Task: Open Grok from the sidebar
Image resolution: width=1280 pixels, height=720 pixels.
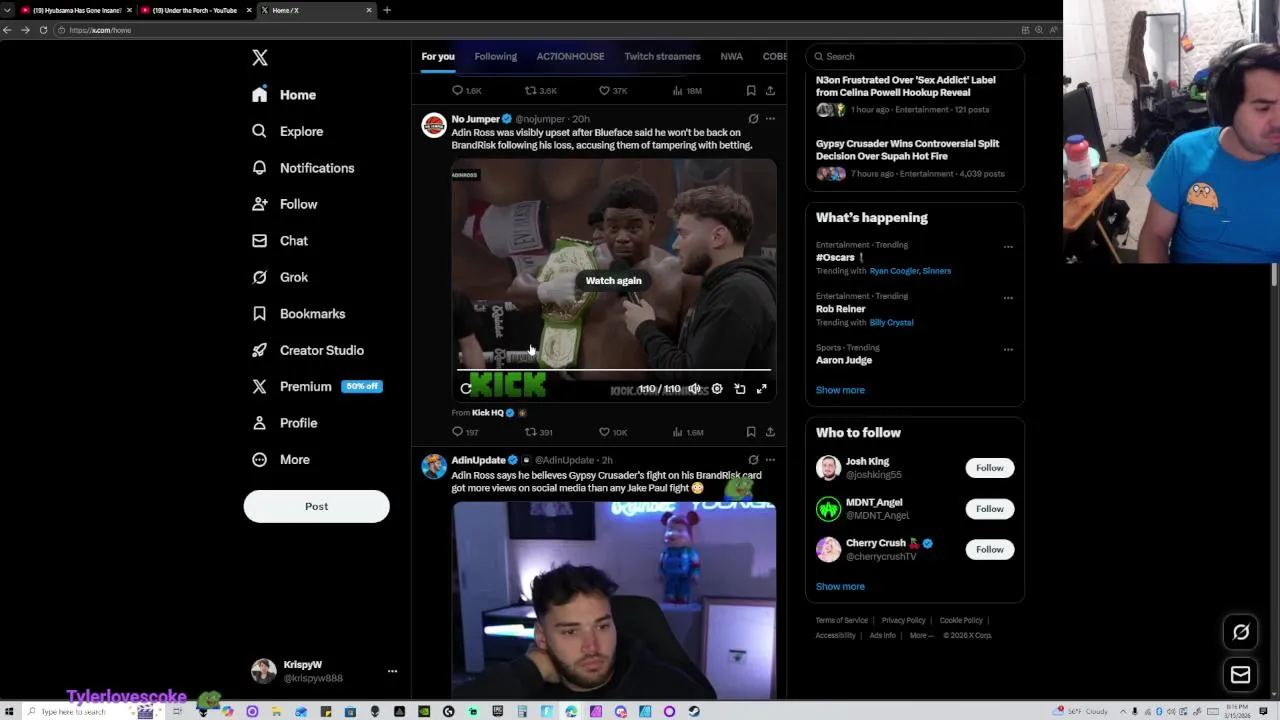Action: (280, 277)
